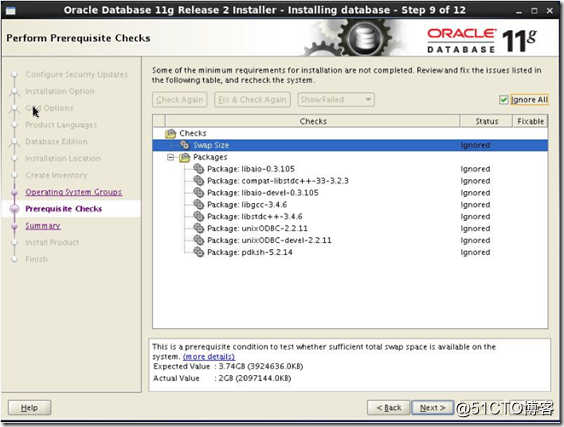The width and height of the screenshot is (564, 427).
Task: Select Package: libstdc++-3.4.6 row
Action: pos(350,217)
